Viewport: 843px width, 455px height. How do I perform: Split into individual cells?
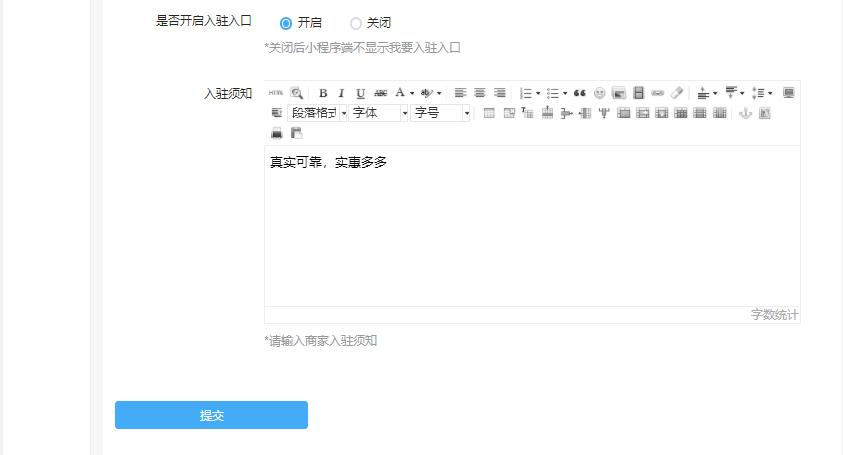681,113
